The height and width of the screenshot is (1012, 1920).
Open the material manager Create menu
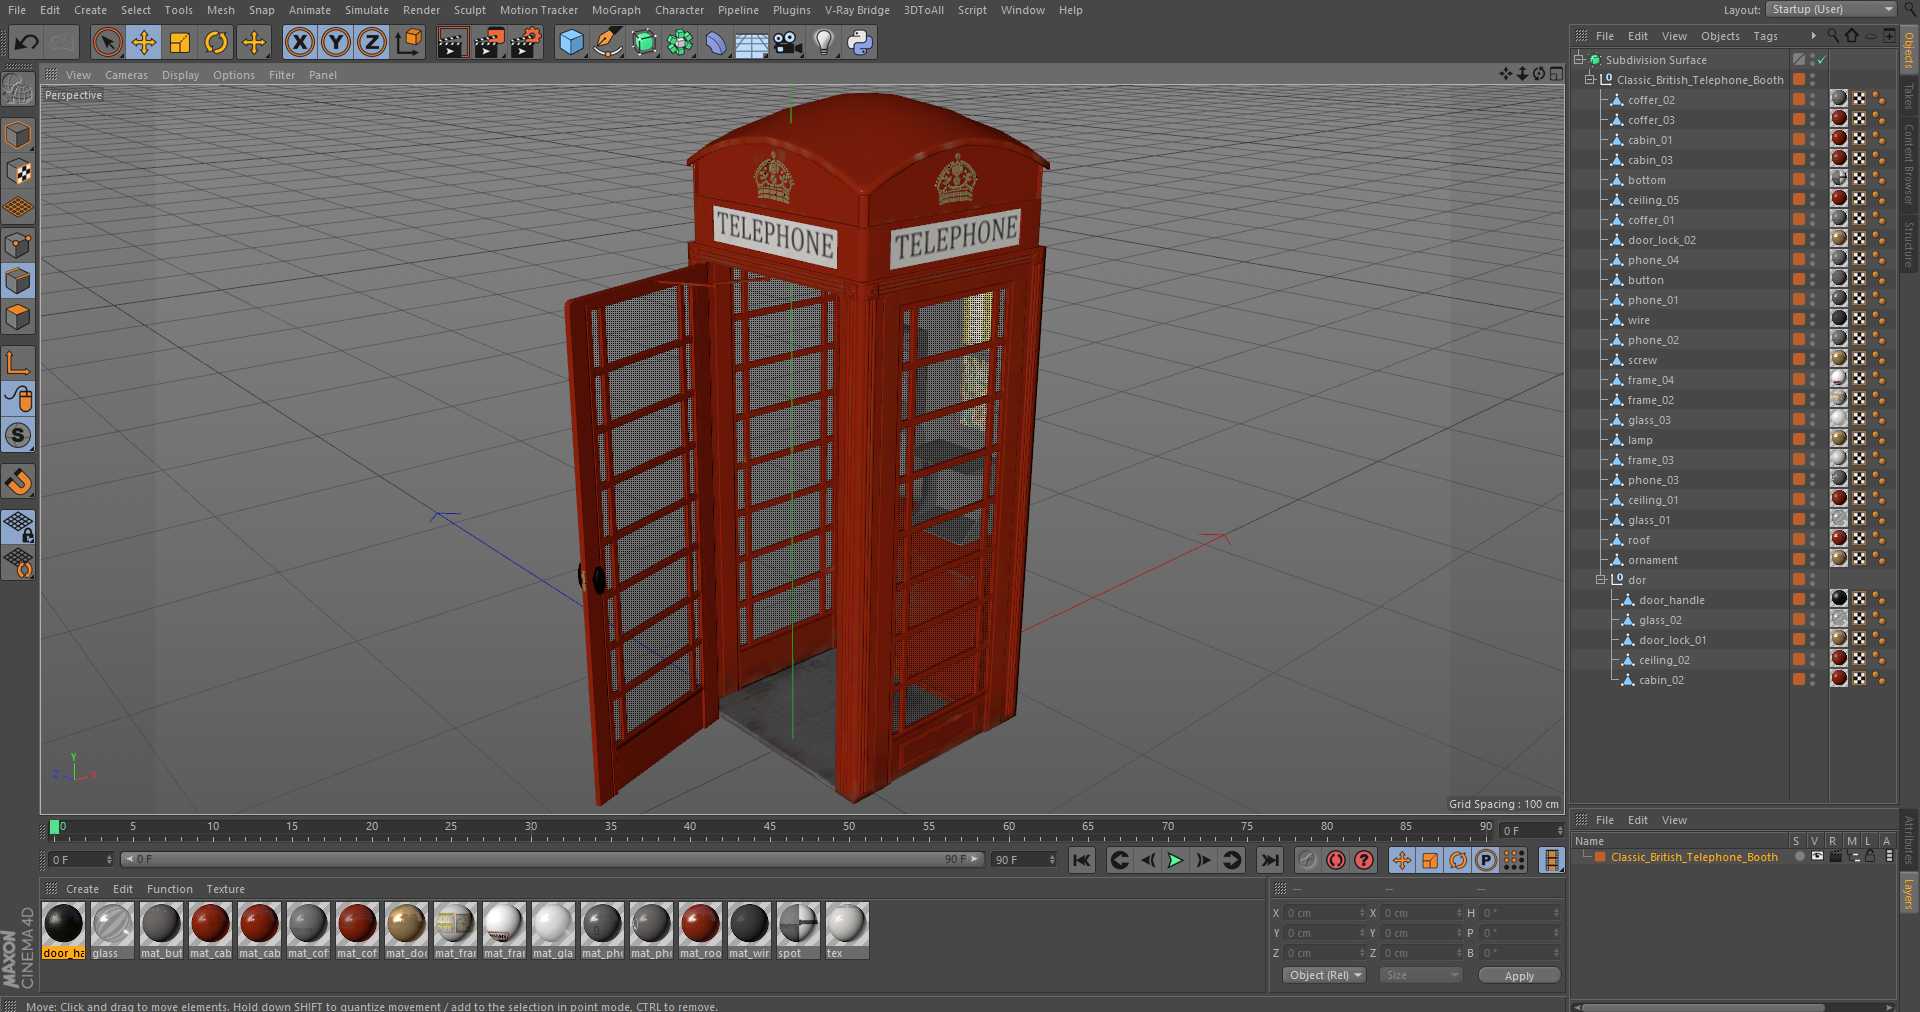pyautogui.click(x=82, y=889)
